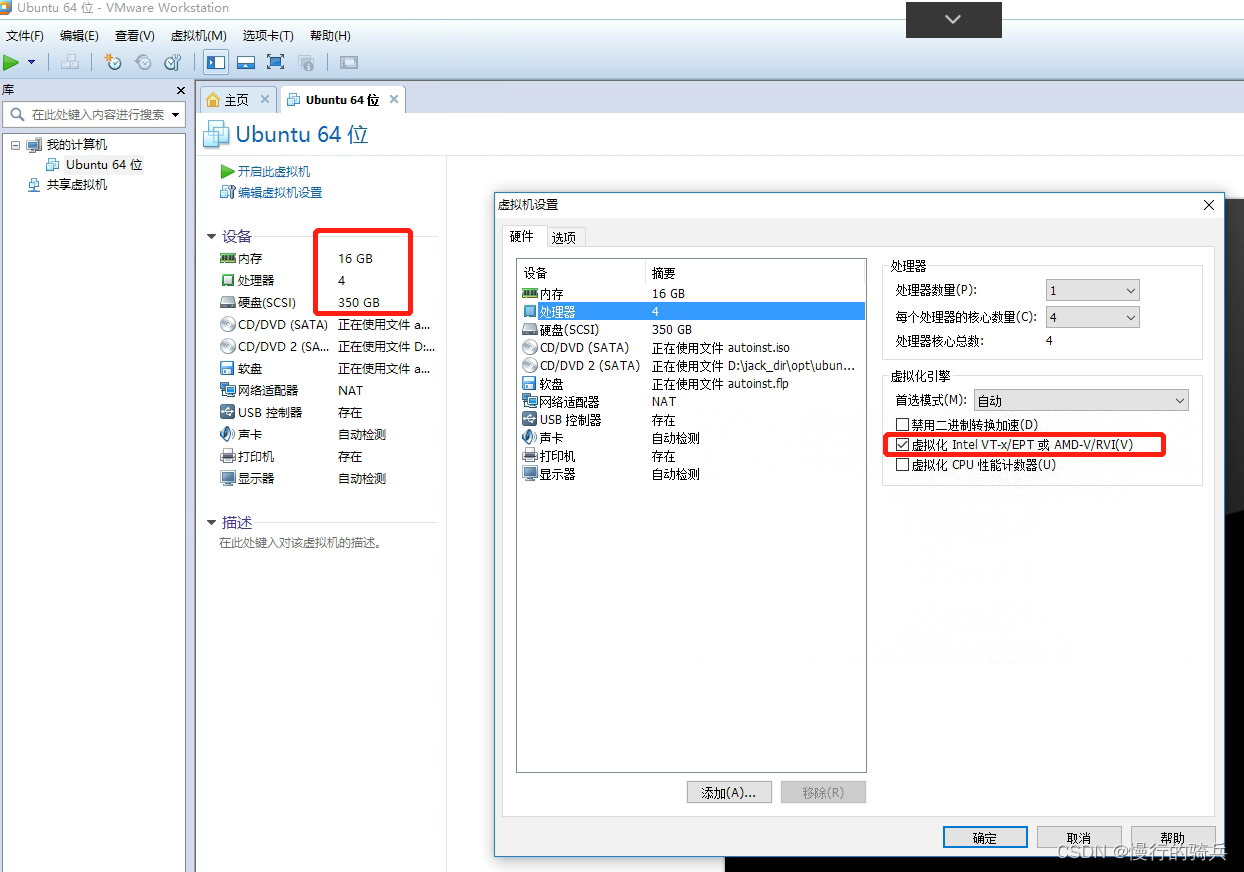1244x872 pixels.
Task: Click the thumbnail bar toolbar icon
Action: [246, 62]
